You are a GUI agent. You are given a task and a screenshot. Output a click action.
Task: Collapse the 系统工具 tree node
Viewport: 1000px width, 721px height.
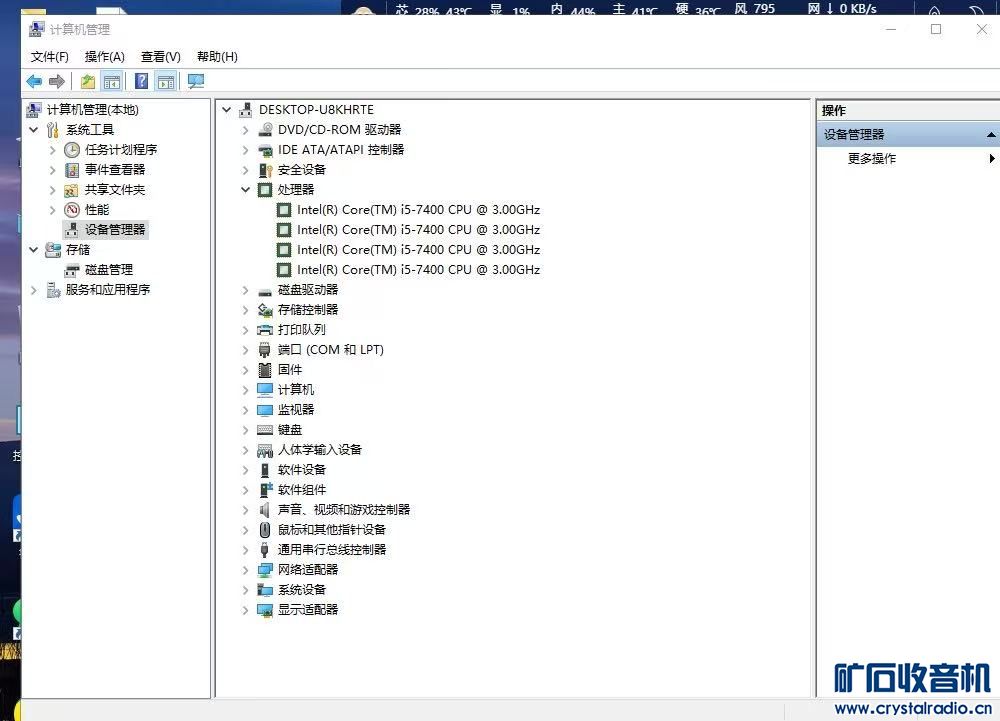click(34, 130)
